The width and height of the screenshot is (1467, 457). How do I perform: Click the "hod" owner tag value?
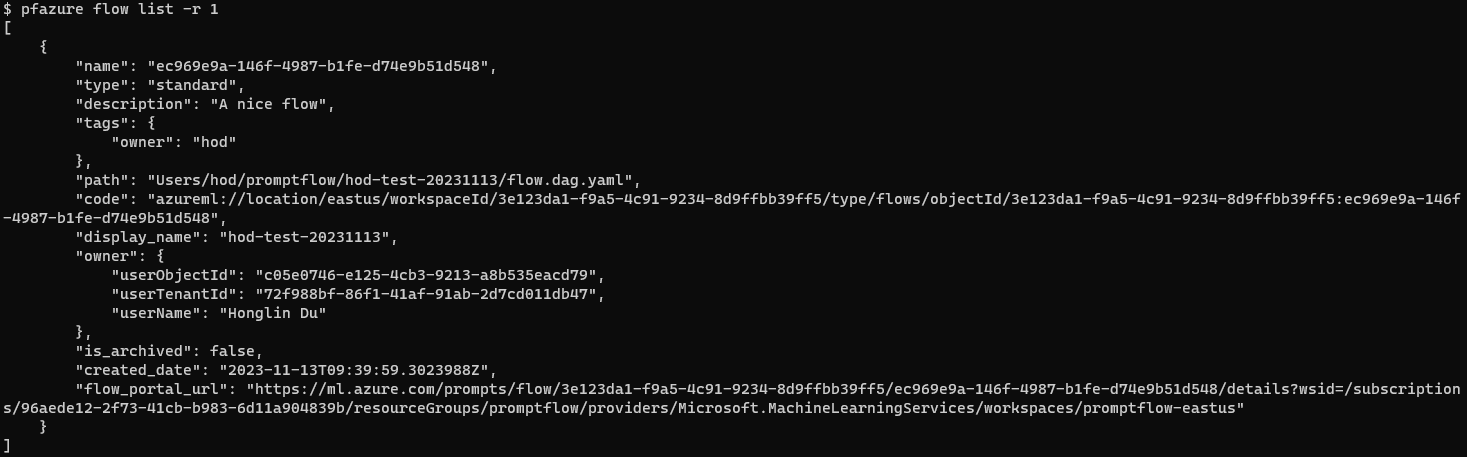[x=214, y=142]
